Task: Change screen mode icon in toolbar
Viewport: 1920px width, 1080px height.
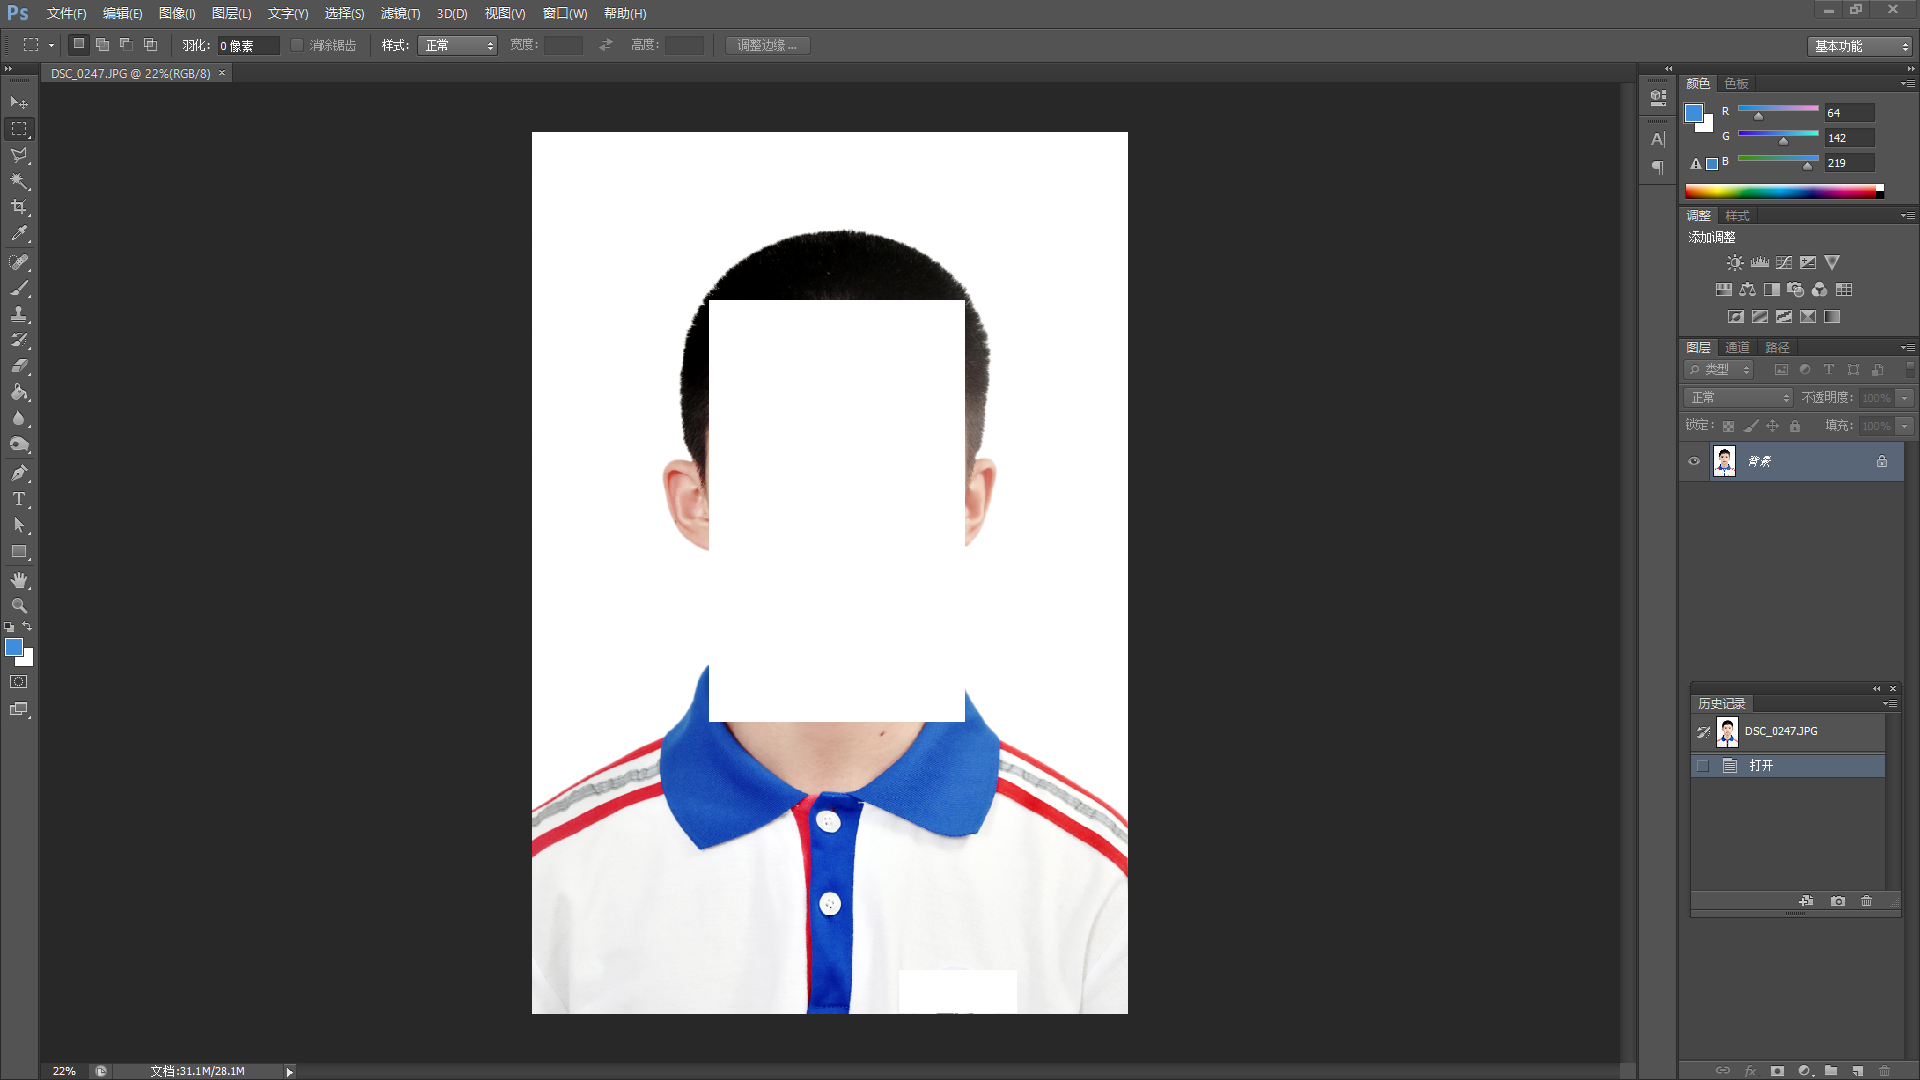Action: pyautogui.click(x=19, y=709)
